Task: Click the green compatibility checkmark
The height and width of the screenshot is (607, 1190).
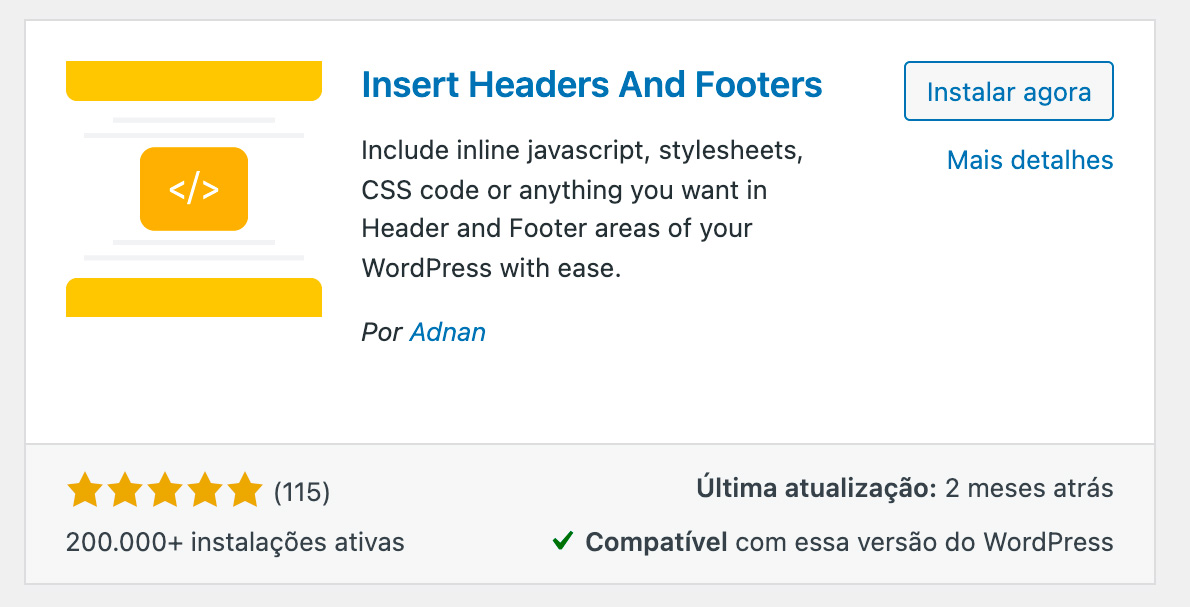Action: click(562, 541)
